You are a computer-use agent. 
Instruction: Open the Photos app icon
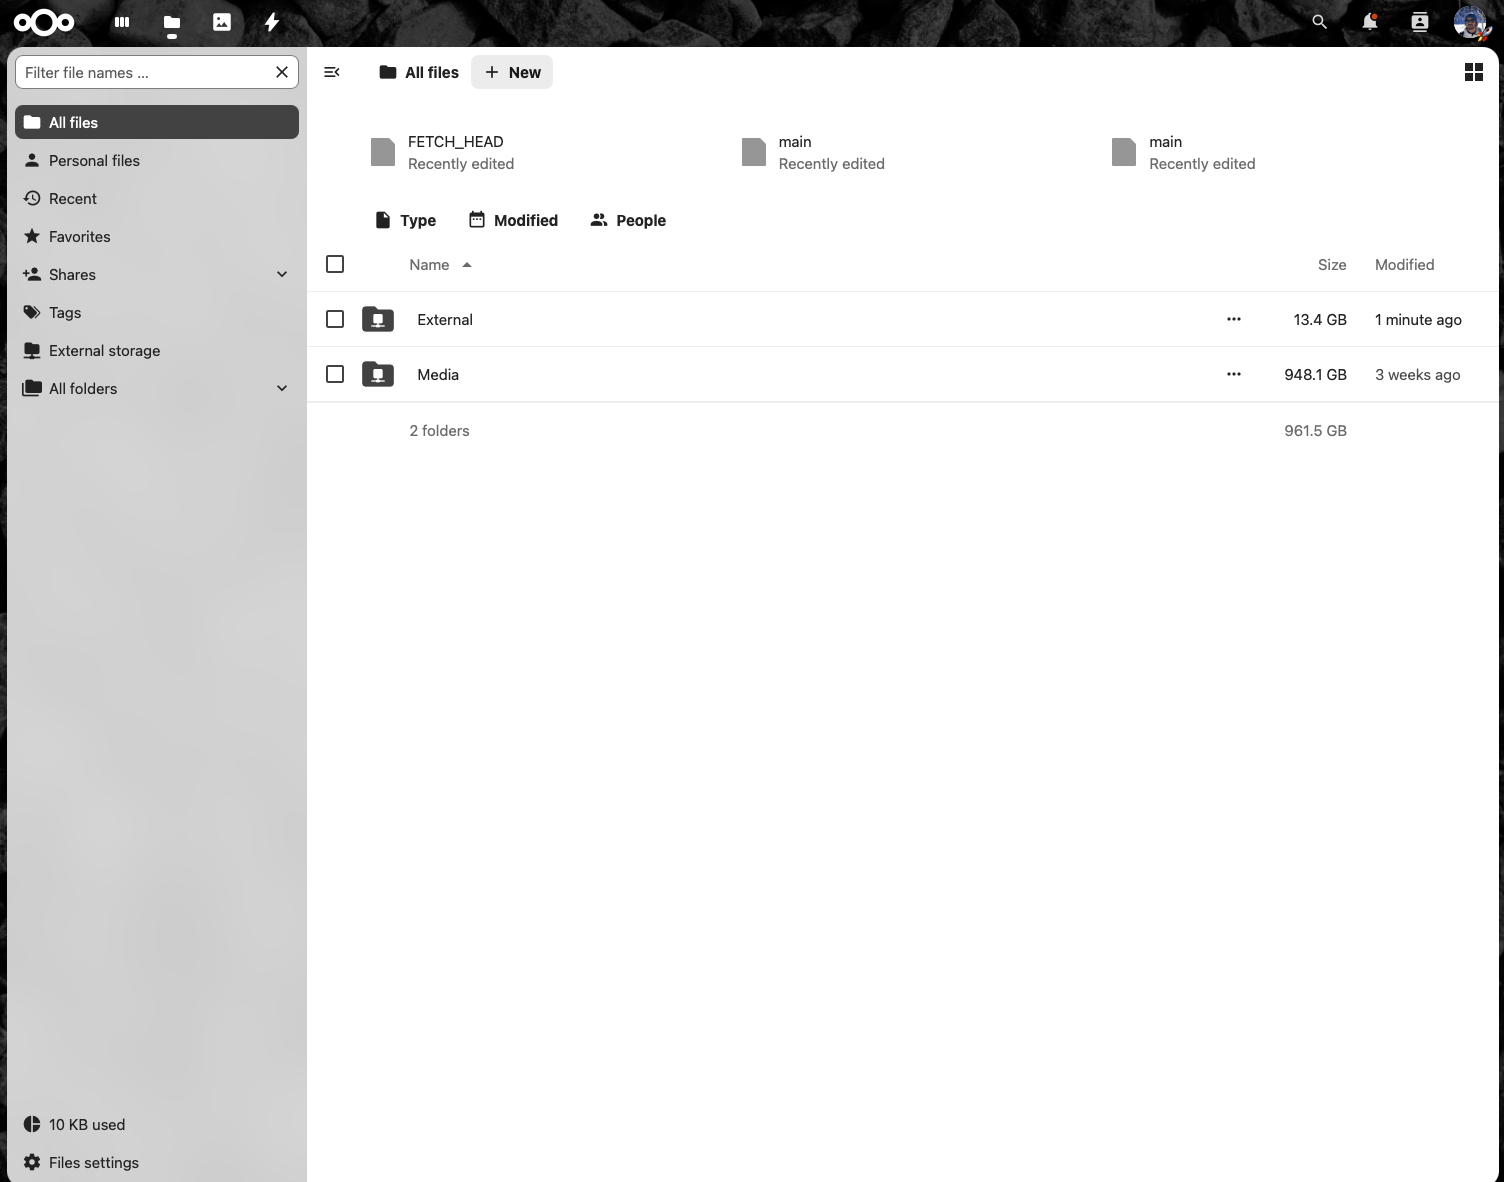222,22
